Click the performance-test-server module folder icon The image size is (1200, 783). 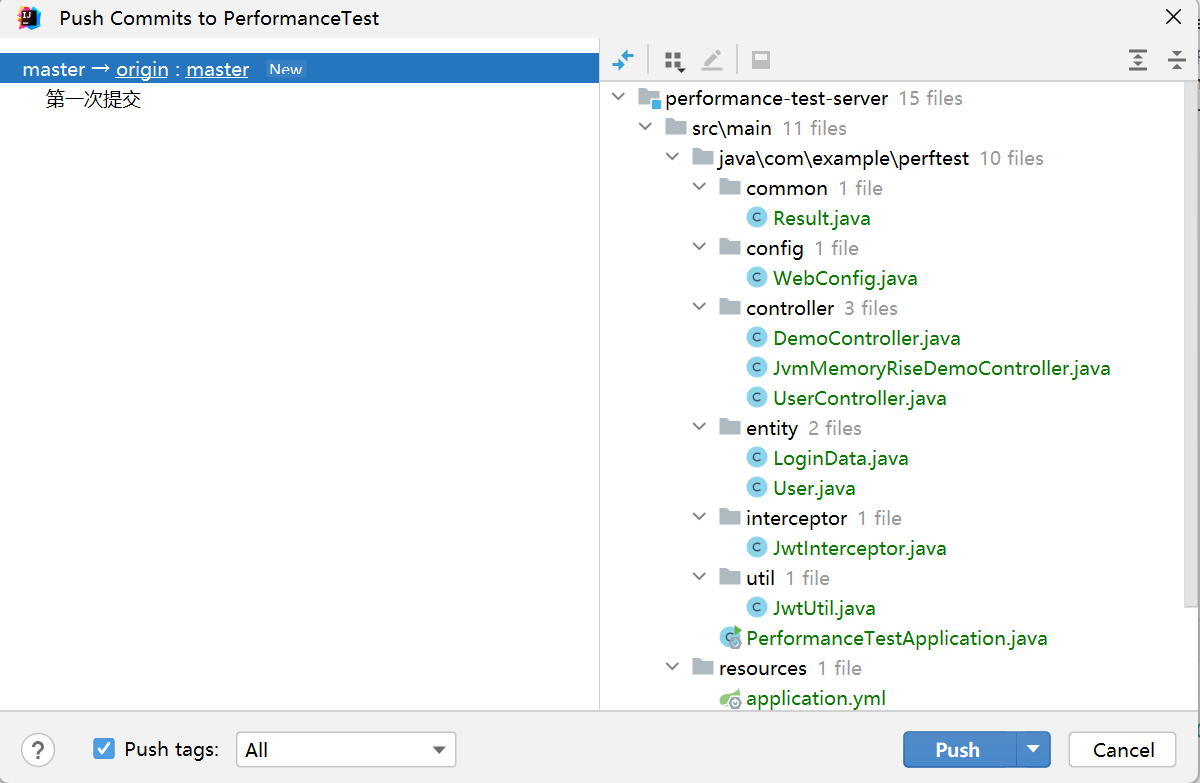click(650, 98)
